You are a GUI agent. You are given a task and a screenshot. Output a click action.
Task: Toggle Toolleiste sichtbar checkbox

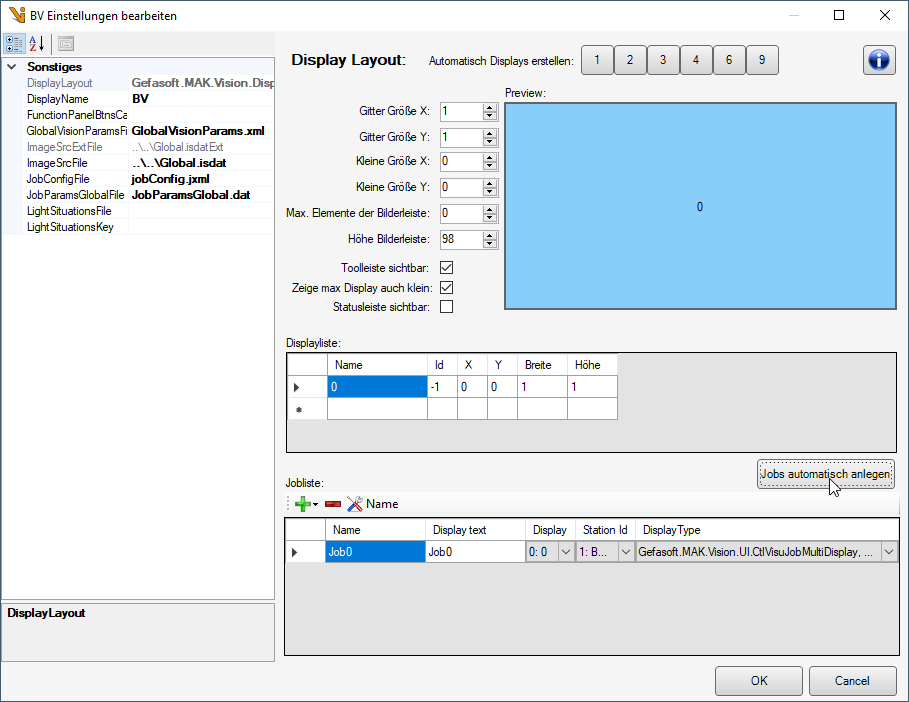click(446, 268)
